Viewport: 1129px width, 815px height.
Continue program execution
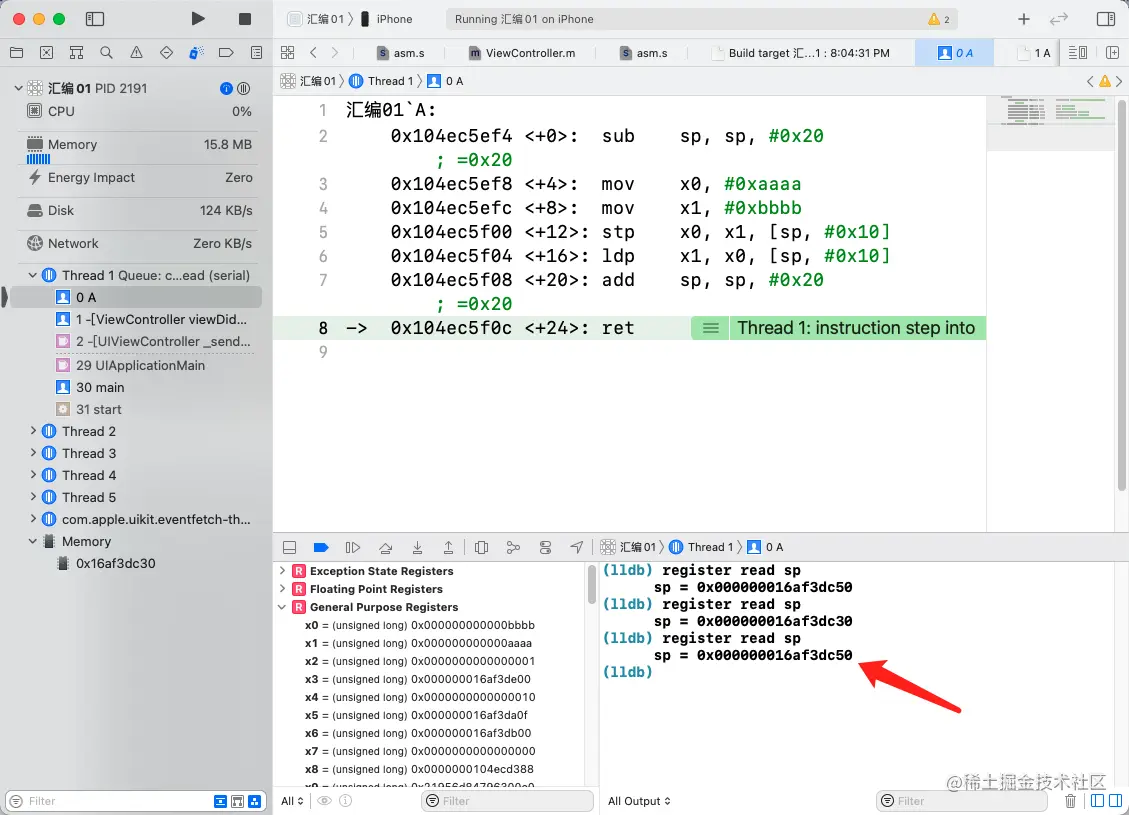pyautogui.click(x=353, y=548)
